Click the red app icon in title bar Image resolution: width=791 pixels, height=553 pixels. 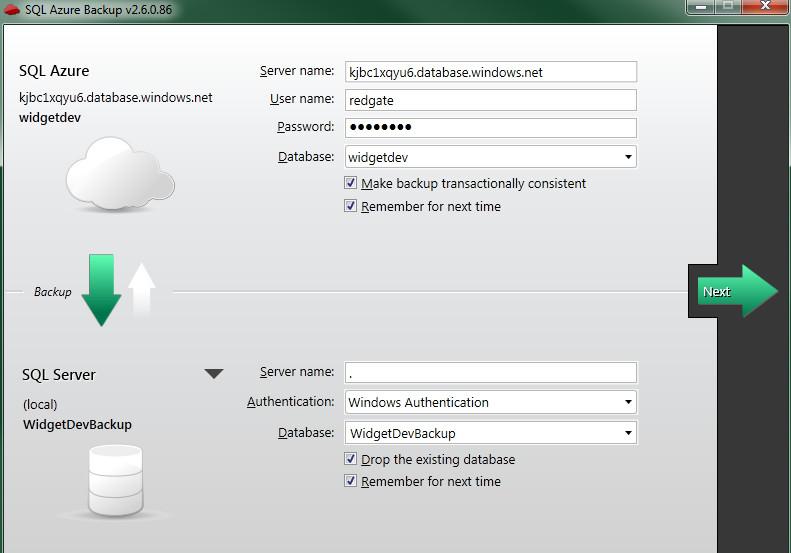coord(12,10)
